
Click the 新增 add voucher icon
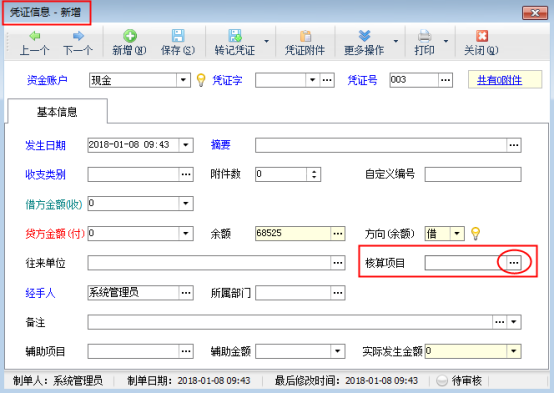click(x=130, y=36)
